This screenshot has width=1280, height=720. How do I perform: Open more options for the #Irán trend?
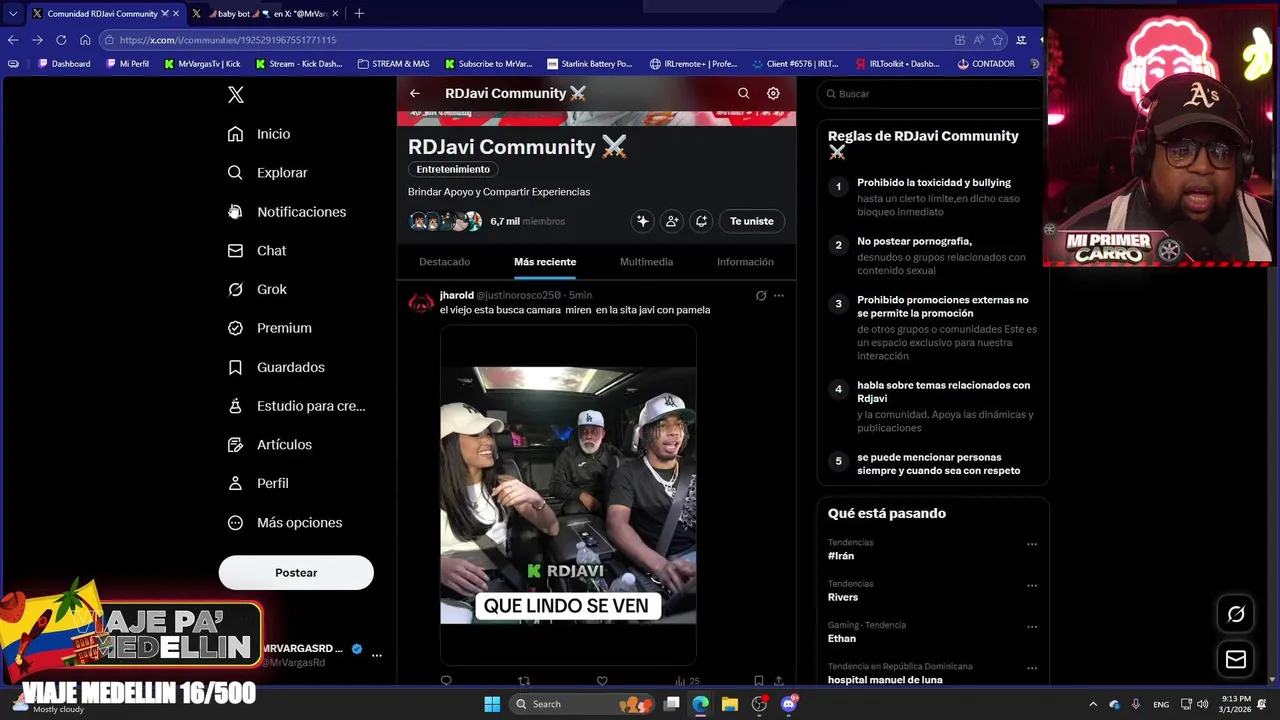coord(1032,545)
